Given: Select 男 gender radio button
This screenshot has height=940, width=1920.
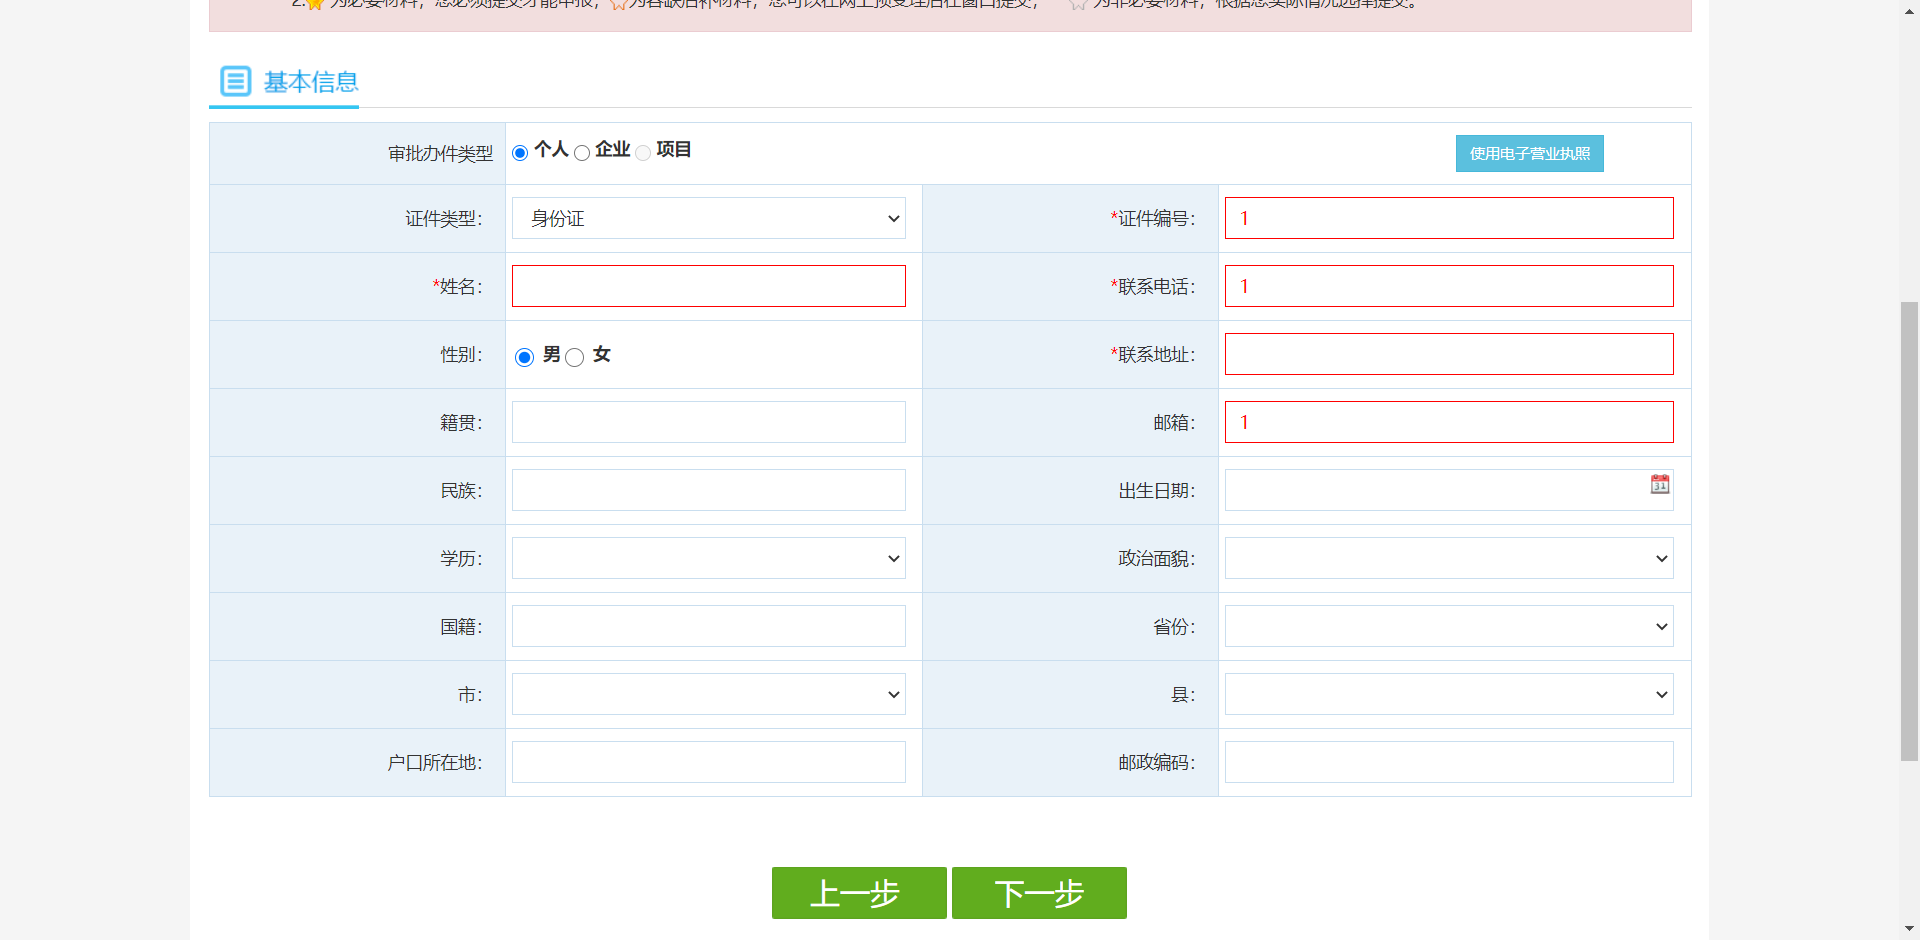Looking at the screenshot, I should tap(524, 357).
